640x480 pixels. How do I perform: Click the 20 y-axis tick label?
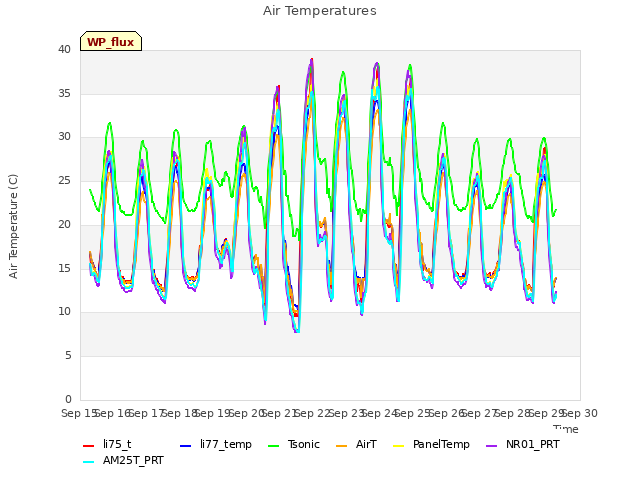pyautogui.click(x=64, y=224)
